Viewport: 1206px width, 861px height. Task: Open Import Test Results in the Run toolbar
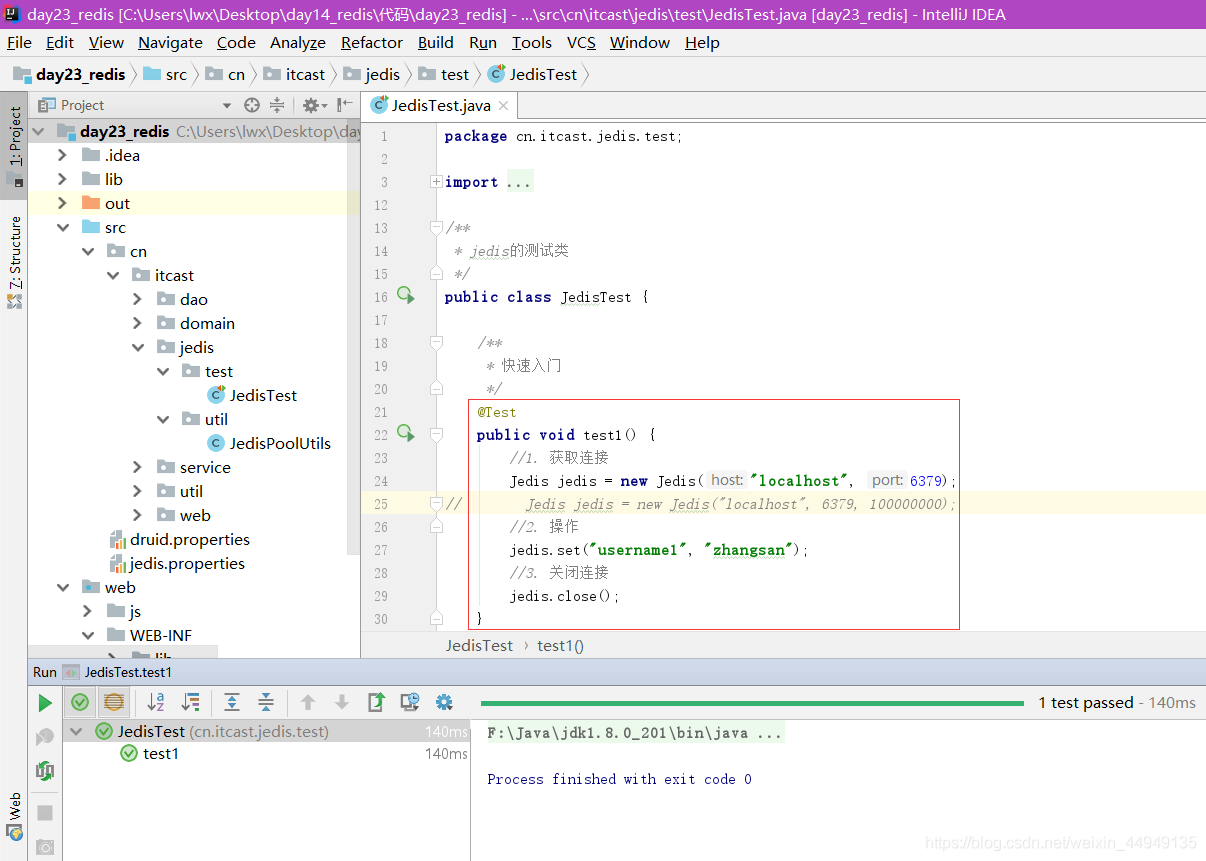(375, 702)
